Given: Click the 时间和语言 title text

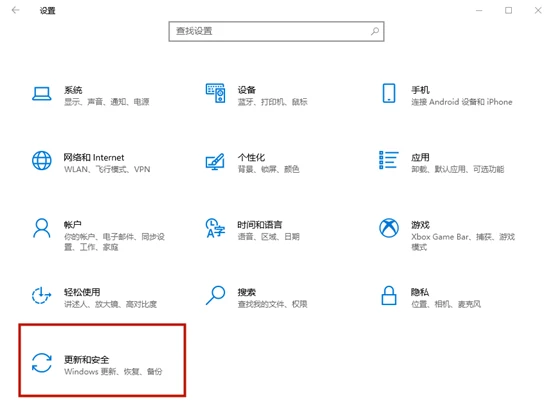Looking at the screenshot, I should coord(260,225).
